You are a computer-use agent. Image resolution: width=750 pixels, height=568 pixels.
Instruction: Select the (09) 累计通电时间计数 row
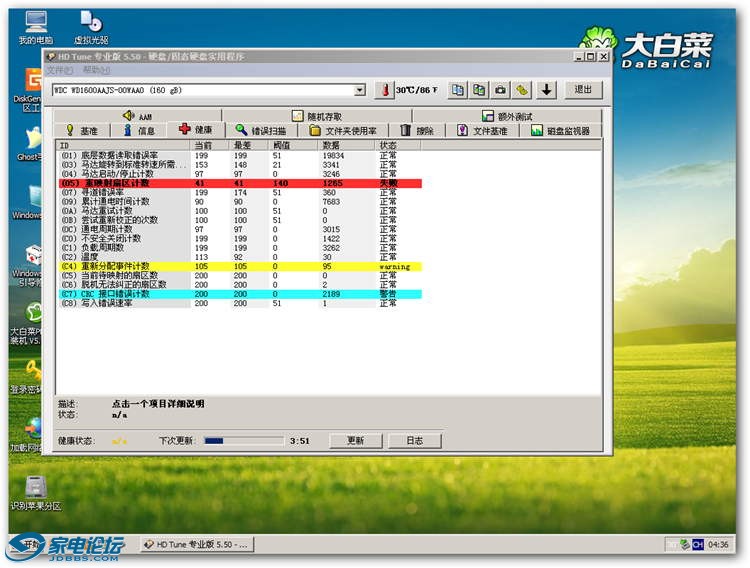click(240, 201)
